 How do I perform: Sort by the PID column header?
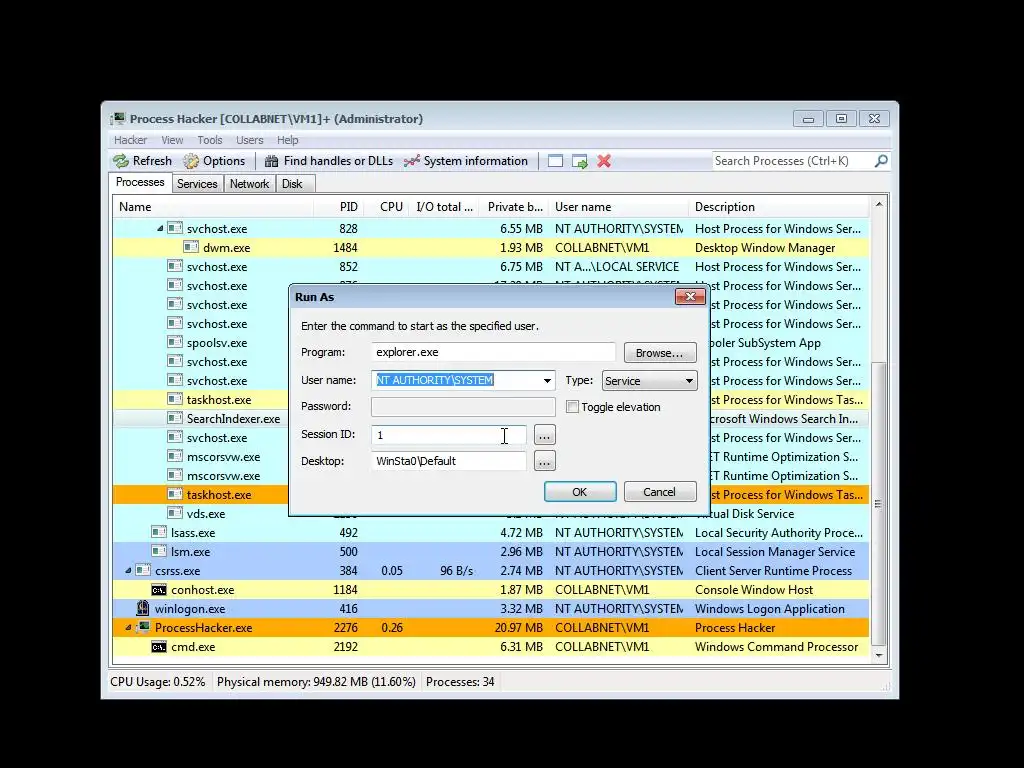click(338, 207)
